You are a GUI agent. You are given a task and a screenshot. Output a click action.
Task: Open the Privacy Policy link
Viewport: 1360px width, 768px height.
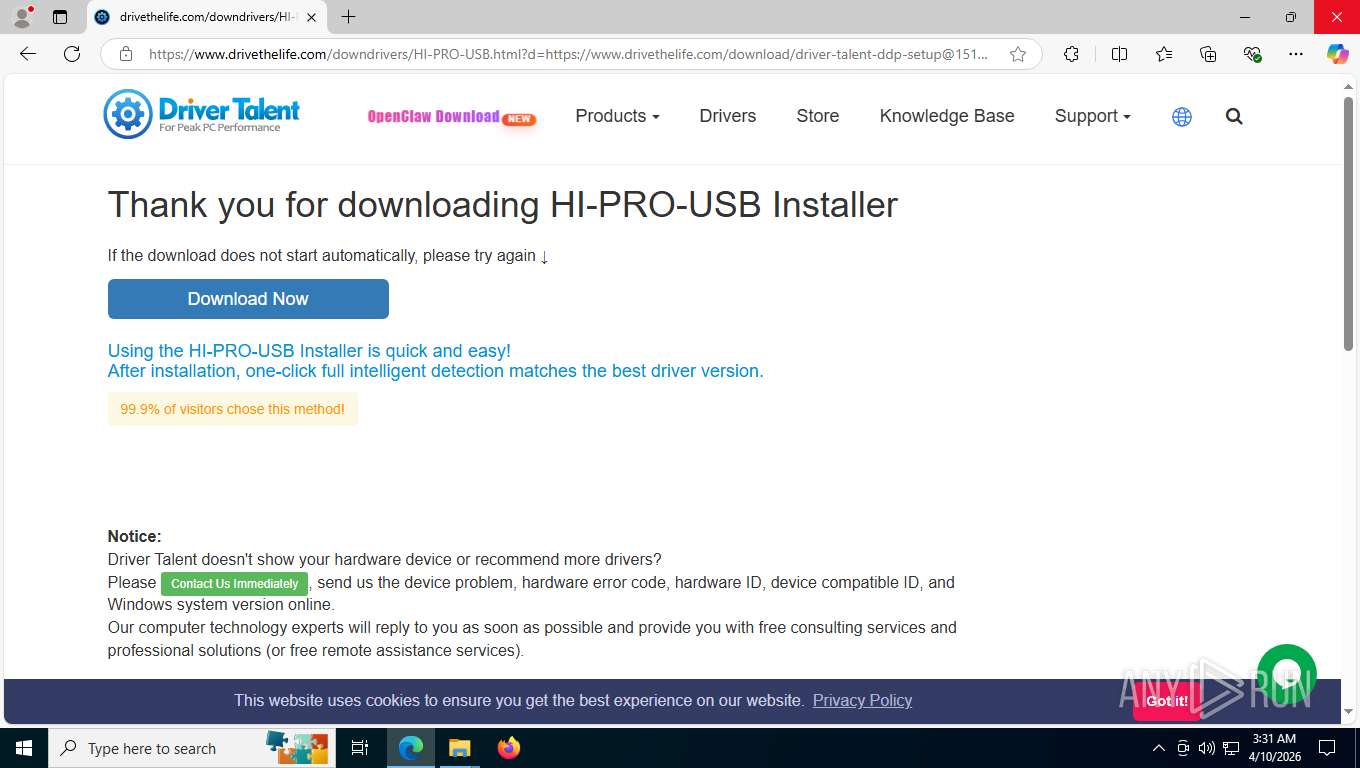(x=862, y=700)
